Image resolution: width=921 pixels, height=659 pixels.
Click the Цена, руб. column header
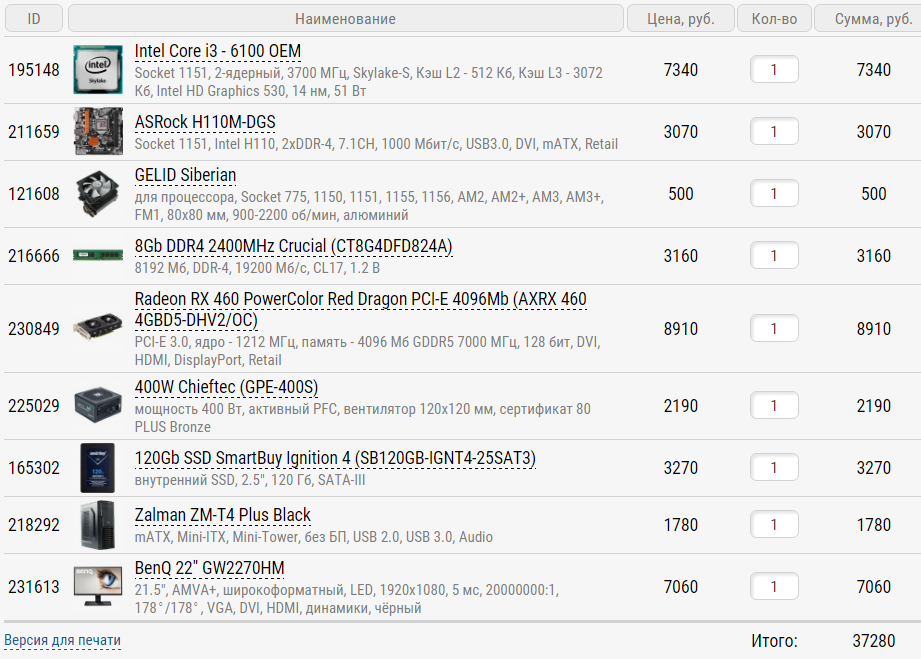click(x=681, y=19)
